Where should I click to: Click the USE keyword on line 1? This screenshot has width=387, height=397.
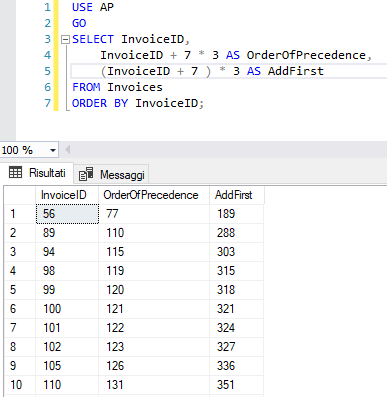(x=82, y=7)
